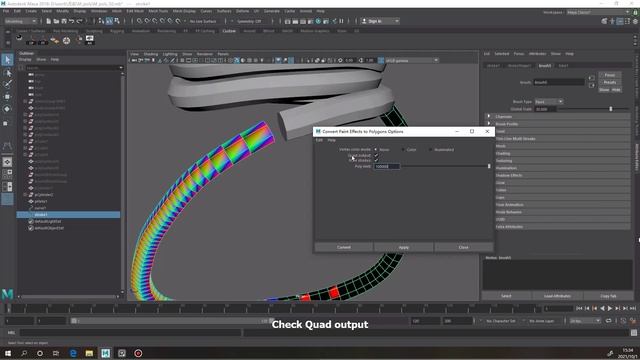Open the Modeling menu set dropdown

[x=20, y=21]
